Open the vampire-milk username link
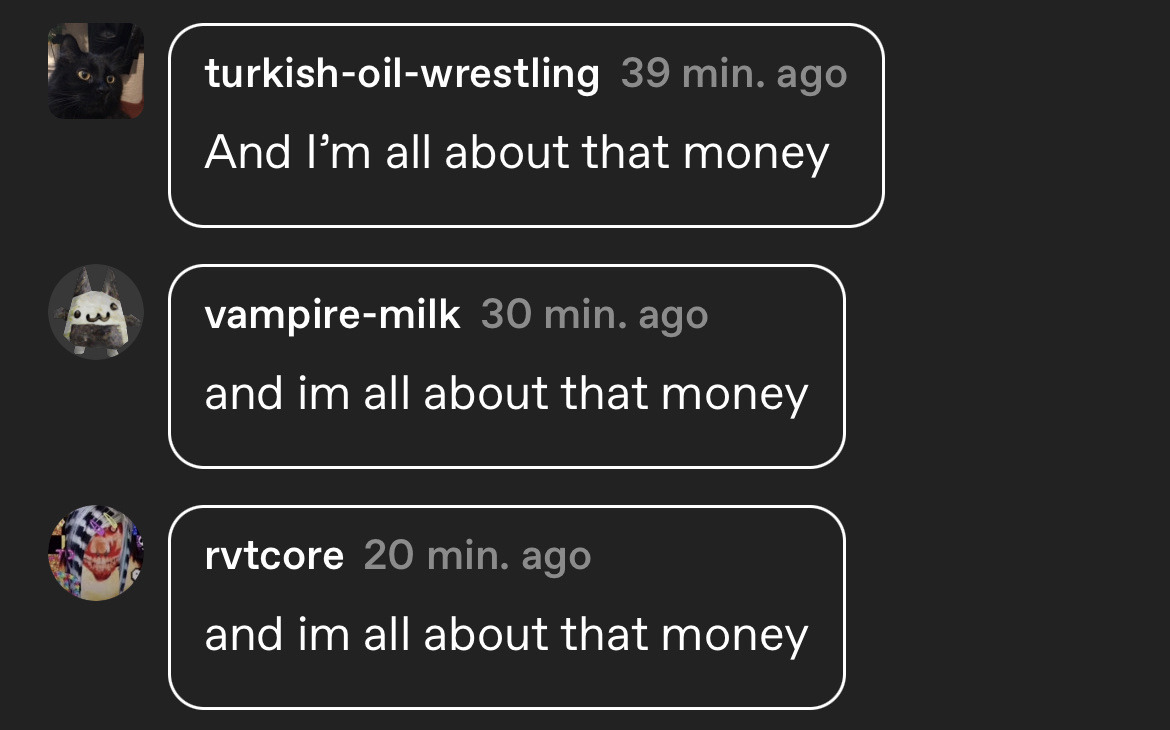The width and height of the screenshot is (1170, 730). tap(333, 315)
